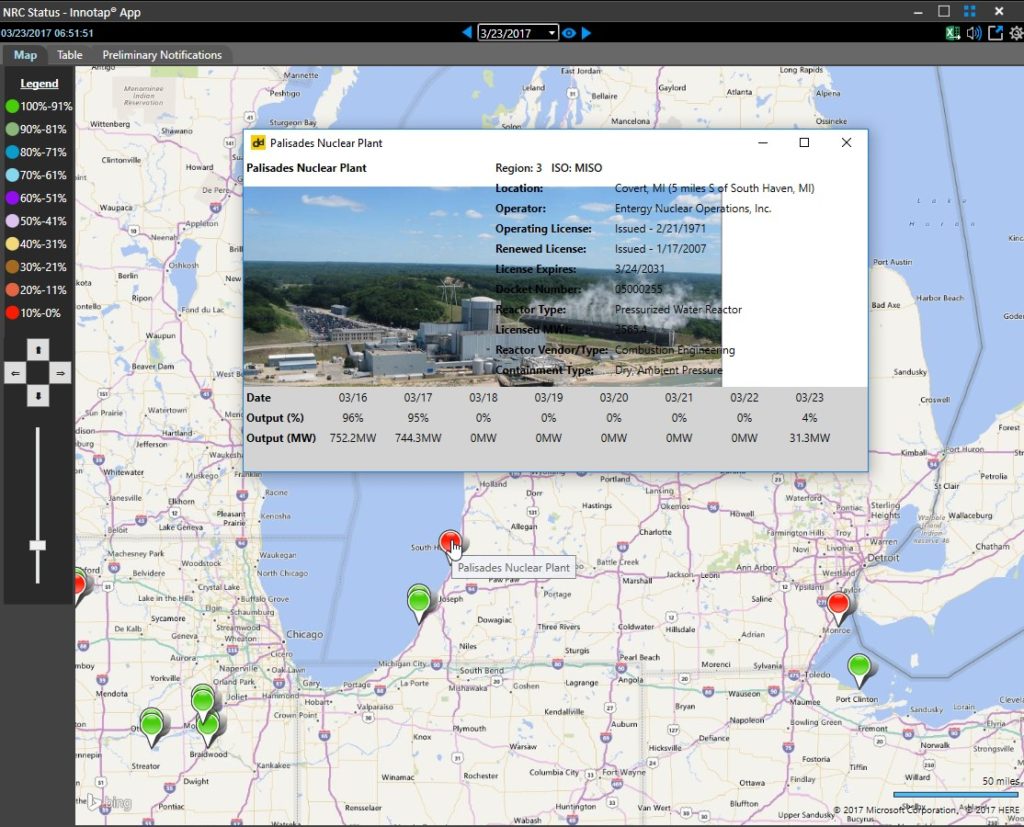Click the 30%-21% brown legend dot
The image size is (1024, 827).
click(x=12, y=267)
